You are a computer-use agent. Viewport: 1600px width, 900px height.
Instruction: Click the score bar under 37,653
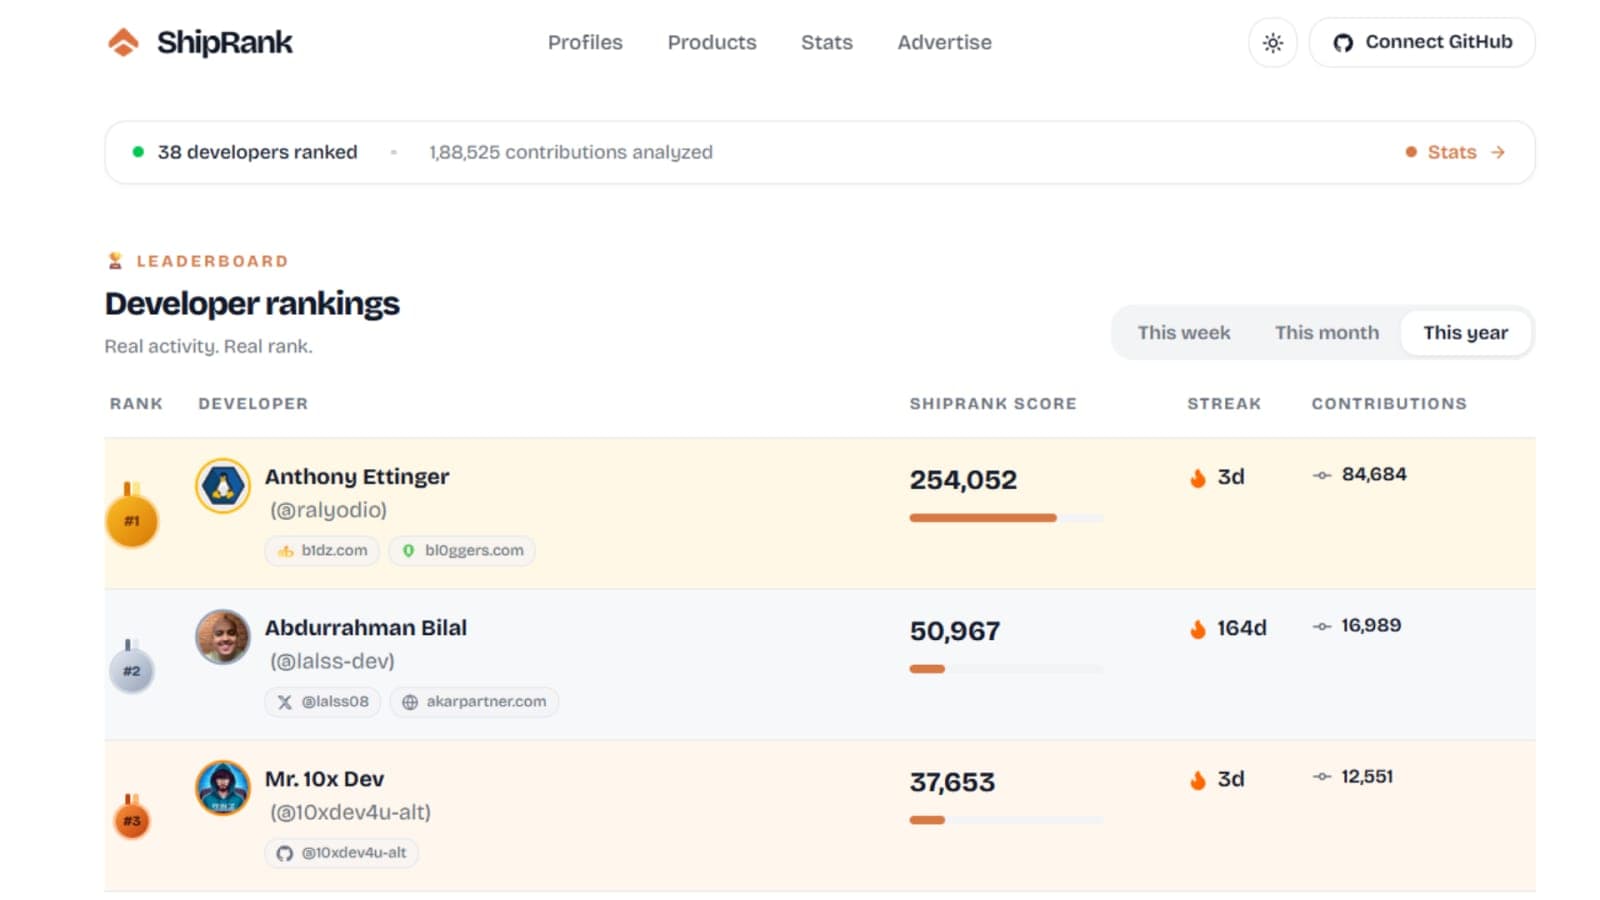(1006, 820)
